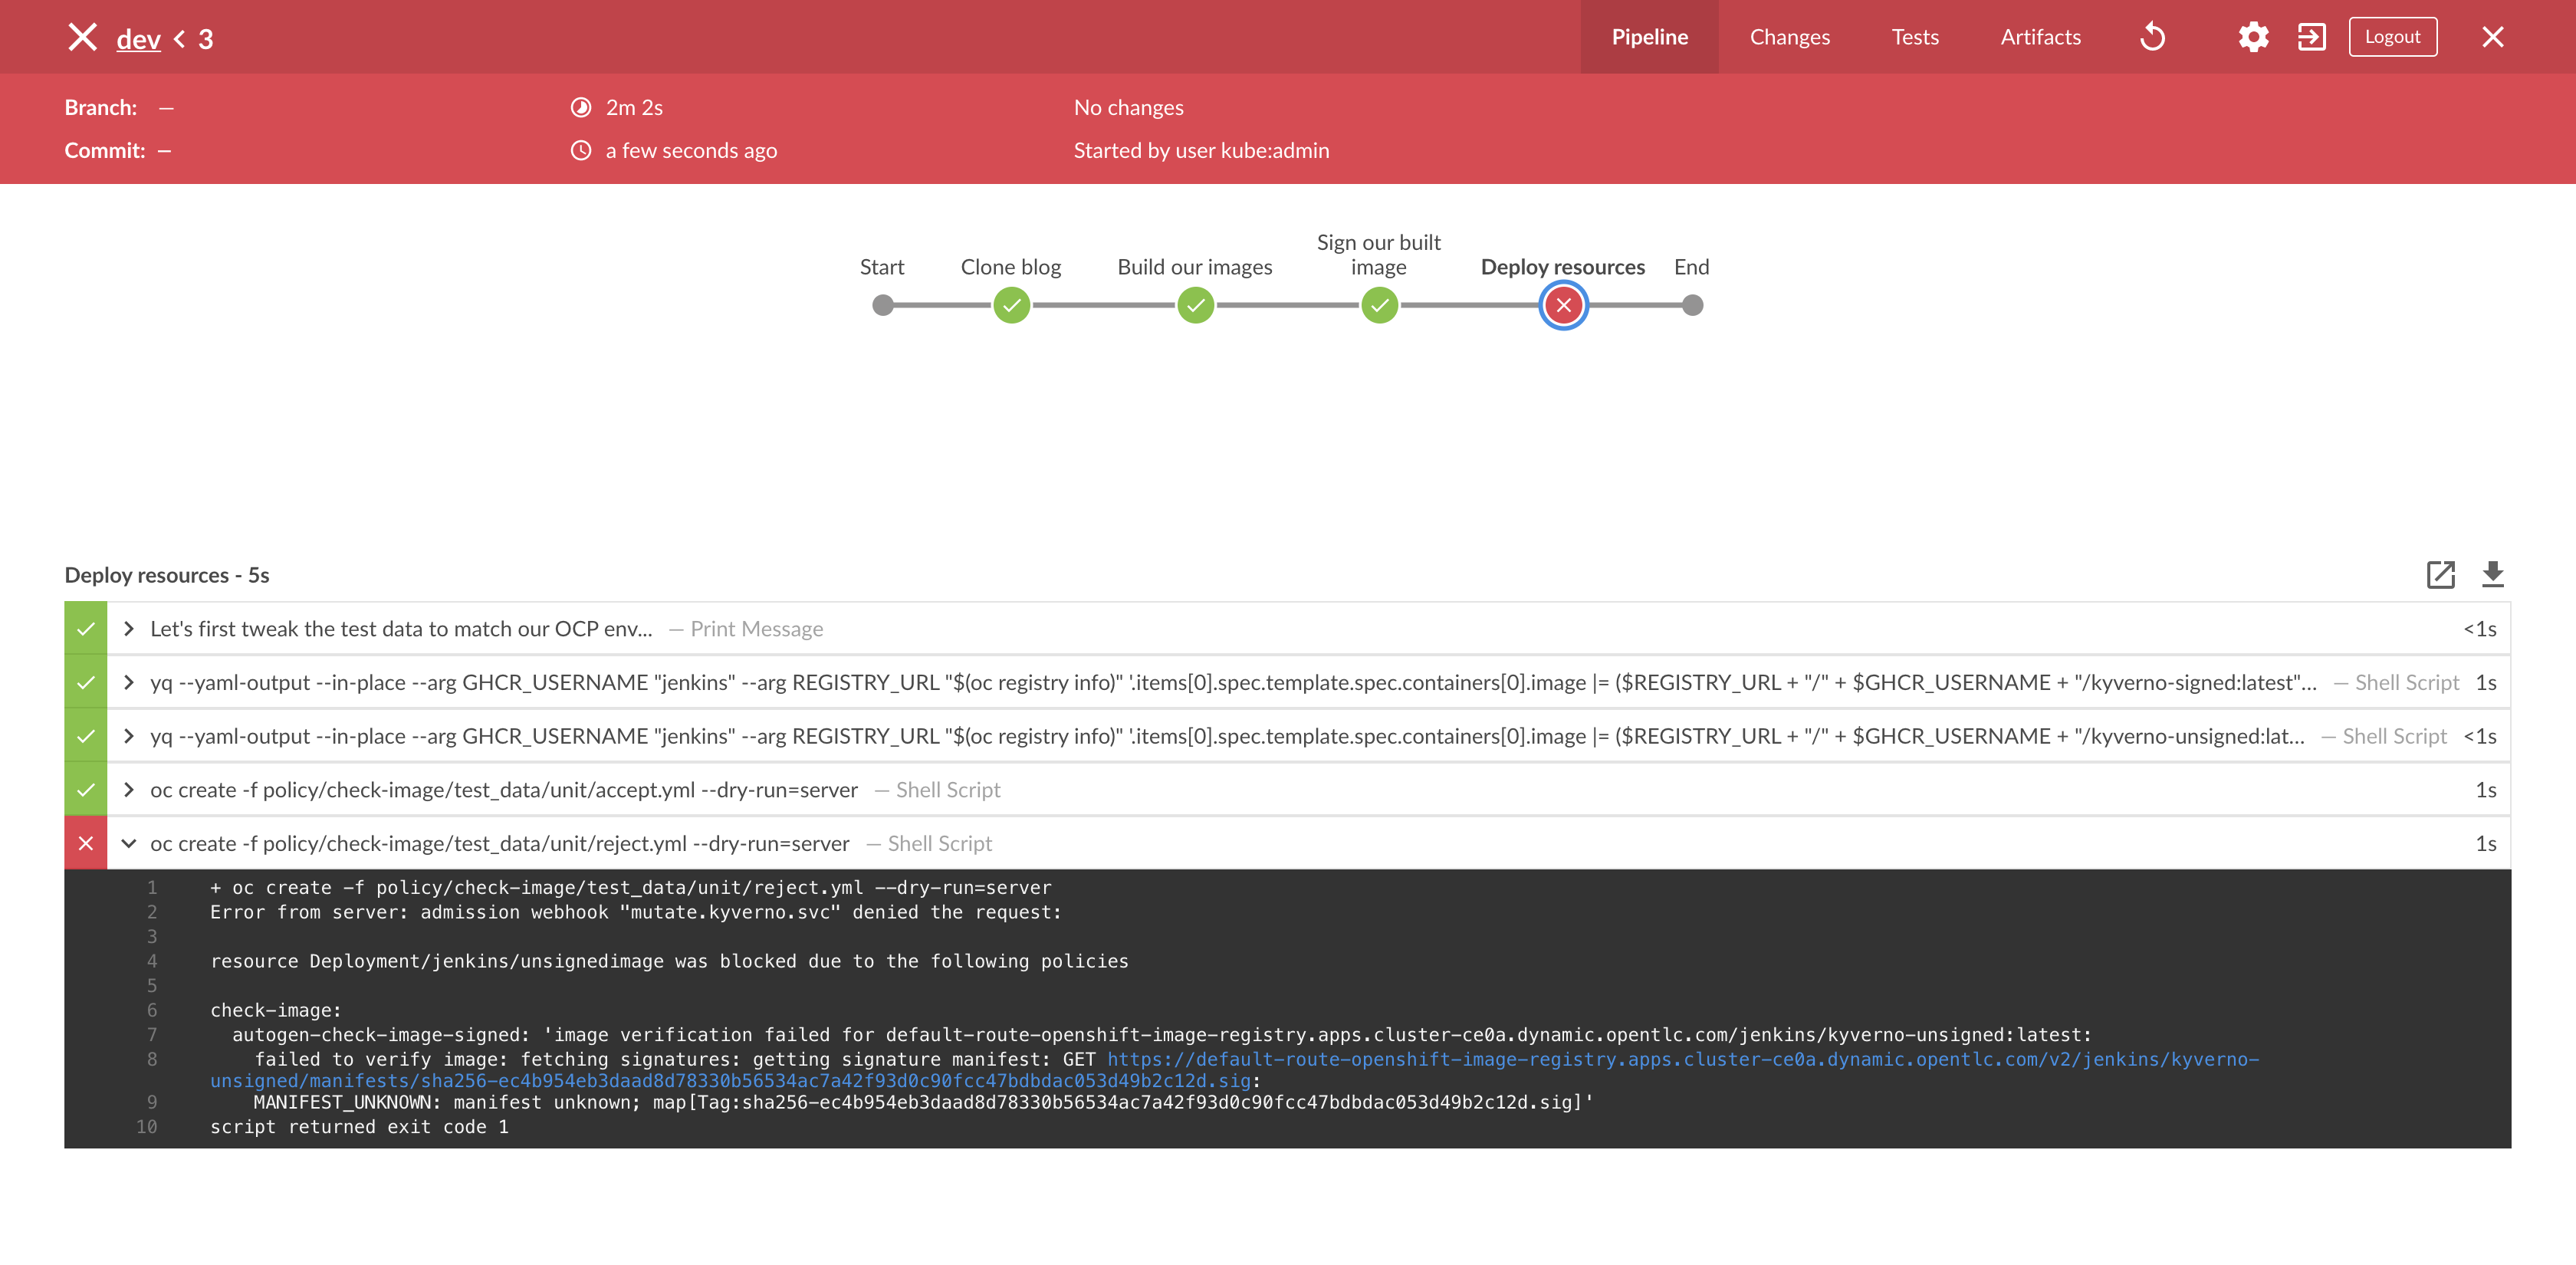Click the rerun pipeline icon
The width and height of the screenshot is (2576, 1265).
2152,37
